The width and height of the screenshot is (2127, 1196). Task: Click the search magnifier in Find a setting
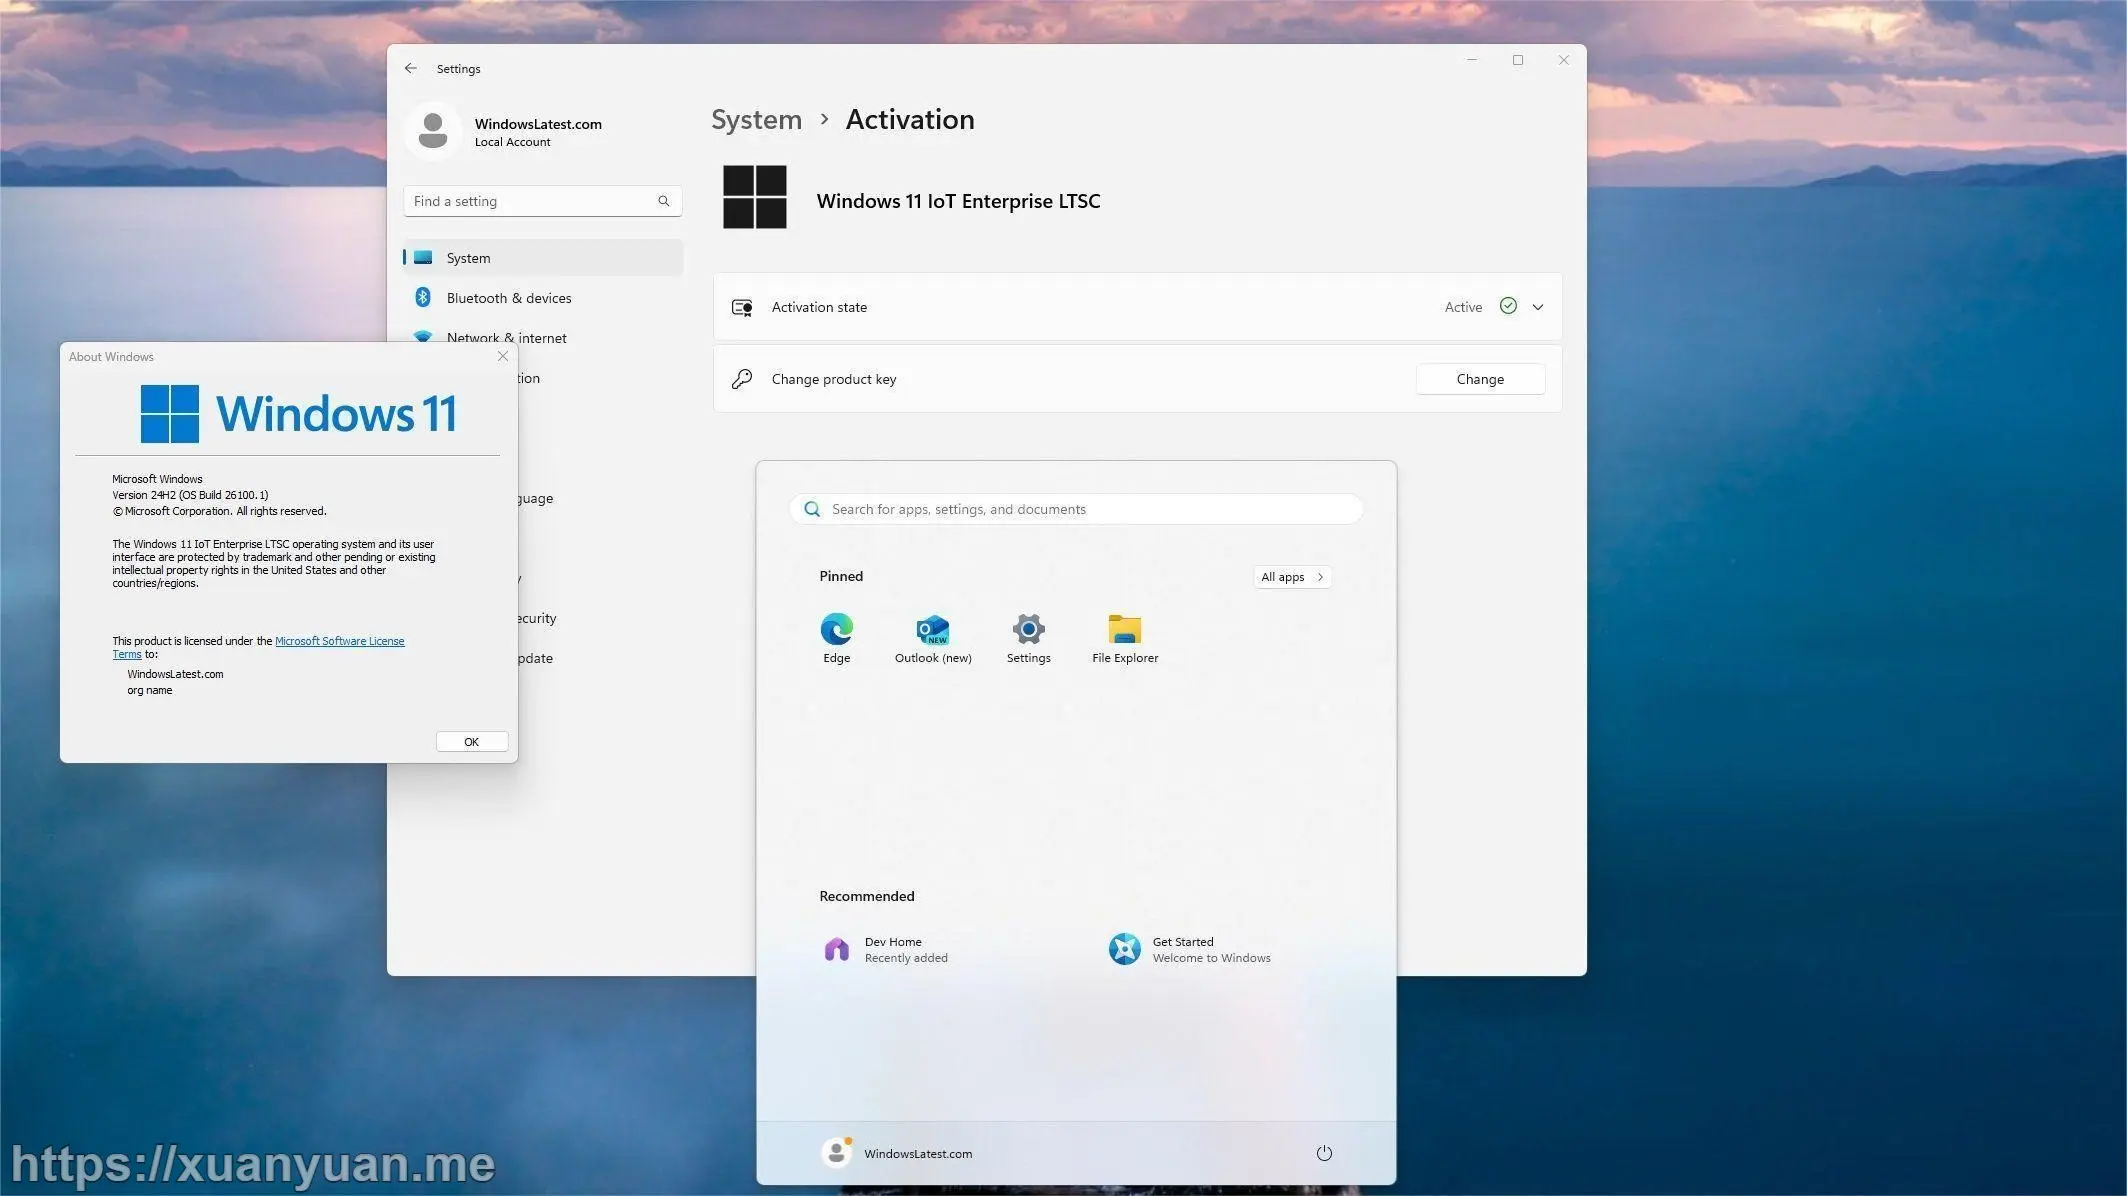[664, 201]
